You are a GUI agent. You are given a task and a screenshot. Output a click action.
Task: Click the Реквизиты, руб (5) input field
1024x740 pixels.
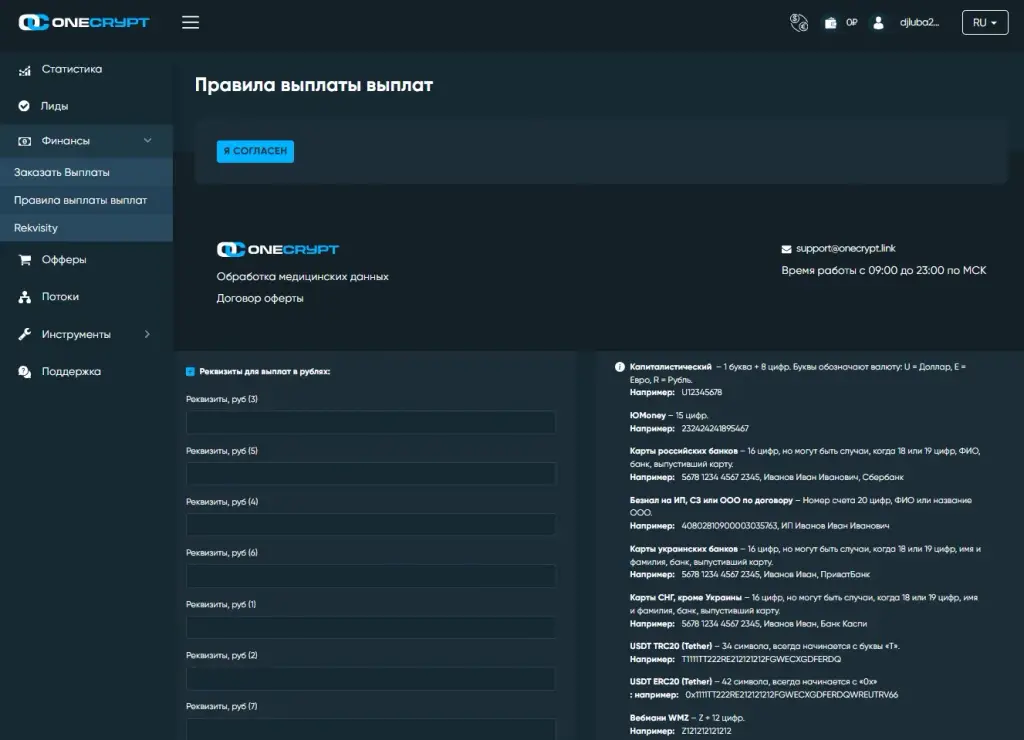click(371, 473)
